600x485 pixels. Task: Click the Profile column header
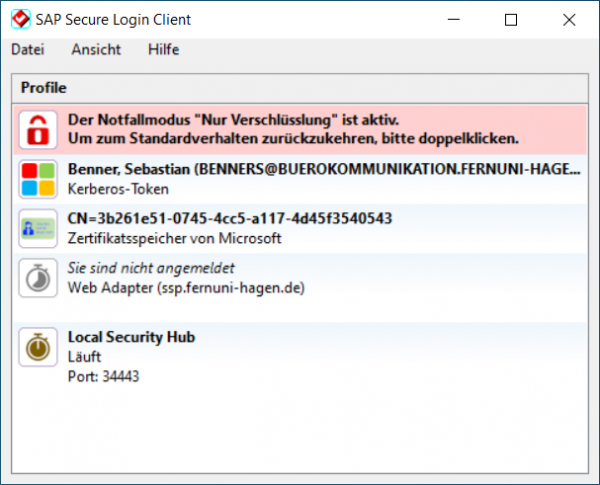pyautogui.click(x=44, y=88)
